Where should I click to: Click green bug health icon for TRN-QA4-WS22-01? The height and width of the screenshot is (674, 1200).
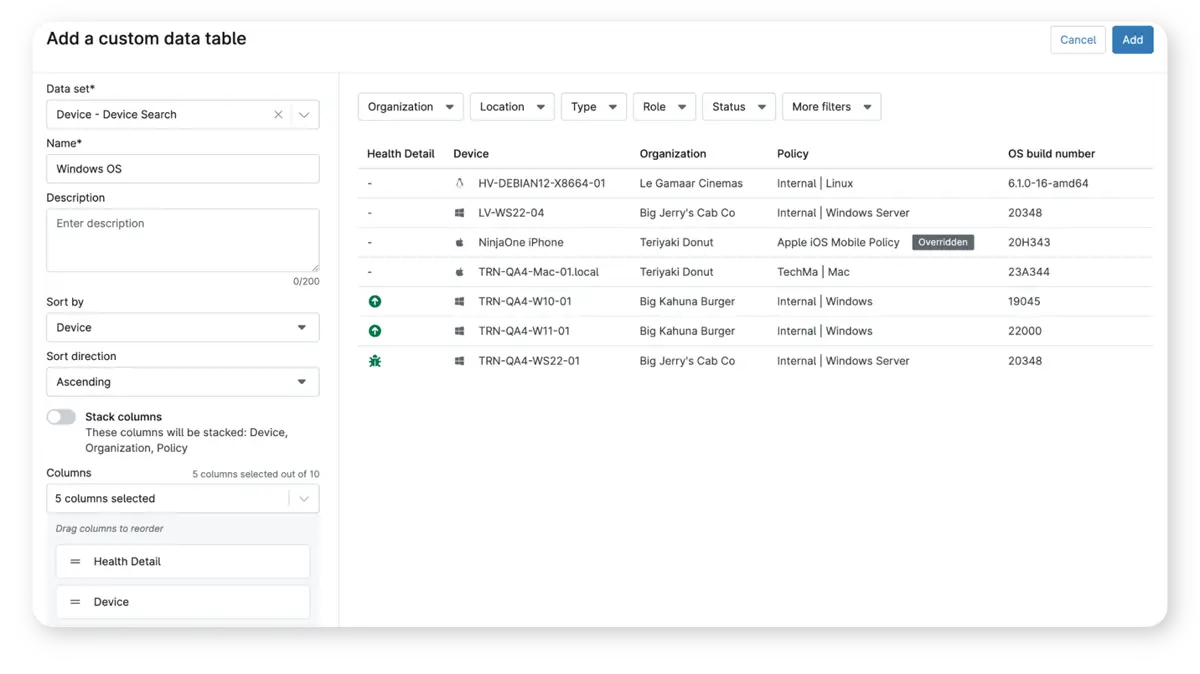[375, 361]
